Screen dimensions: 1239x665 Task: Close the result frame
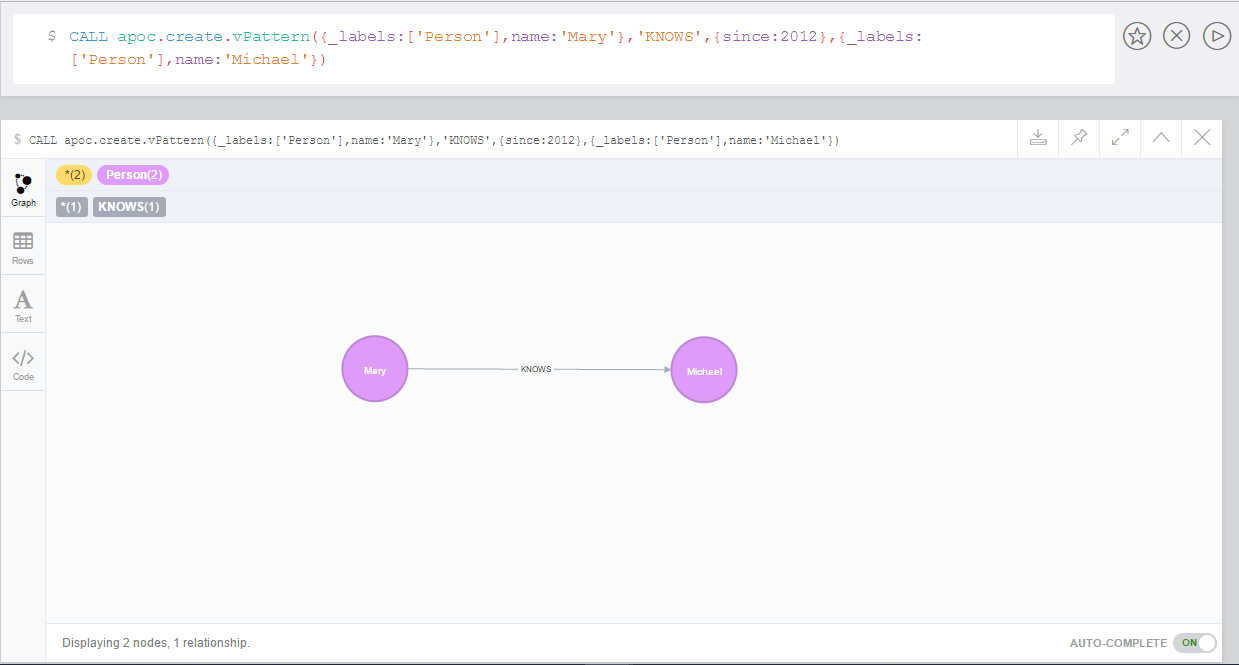click(1202, 138)
